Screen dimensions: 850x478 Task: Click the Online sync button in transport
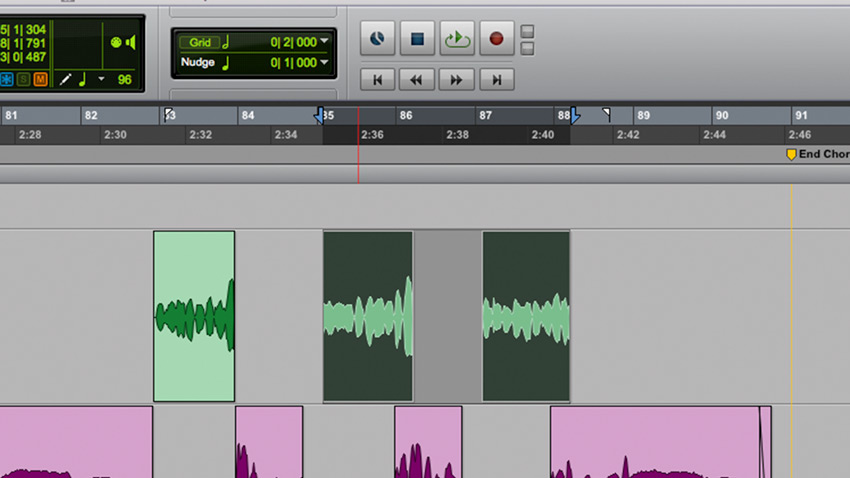point(377,38)
